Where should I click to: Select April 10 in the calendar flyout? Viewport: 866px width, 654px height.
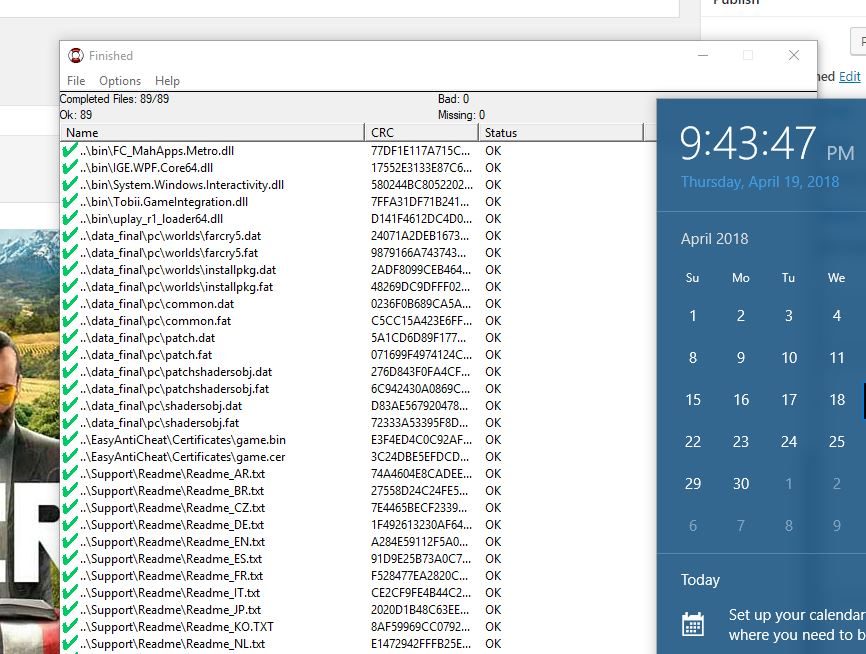pos(789,357)
